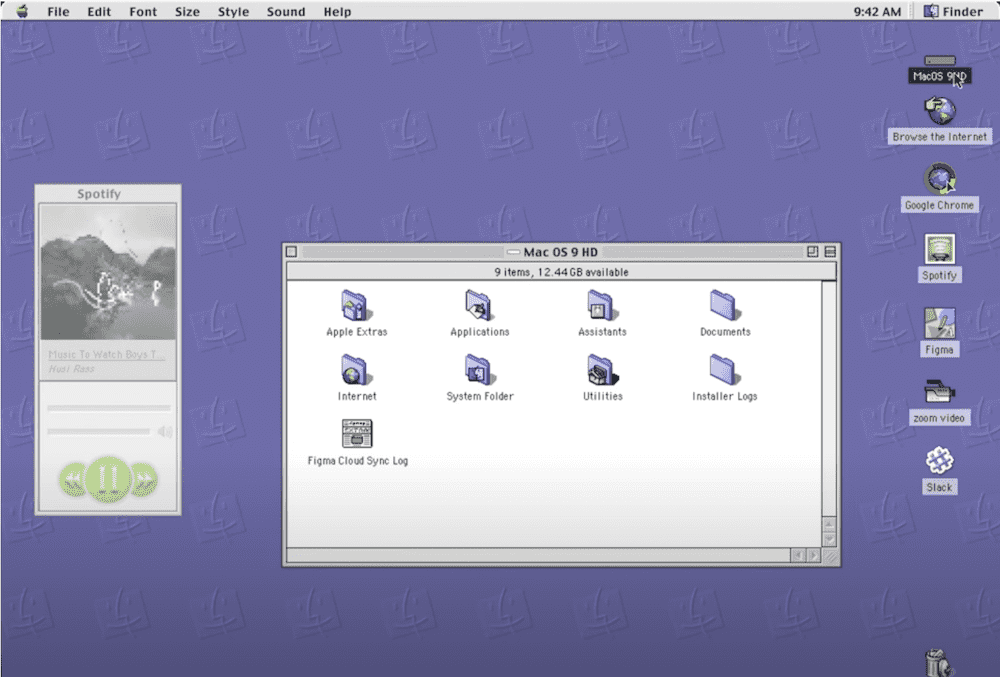Skip to next track in Spotify widget
Image resolution: width=1000 pixels, height=677 pixels.
tap(145, 479)
